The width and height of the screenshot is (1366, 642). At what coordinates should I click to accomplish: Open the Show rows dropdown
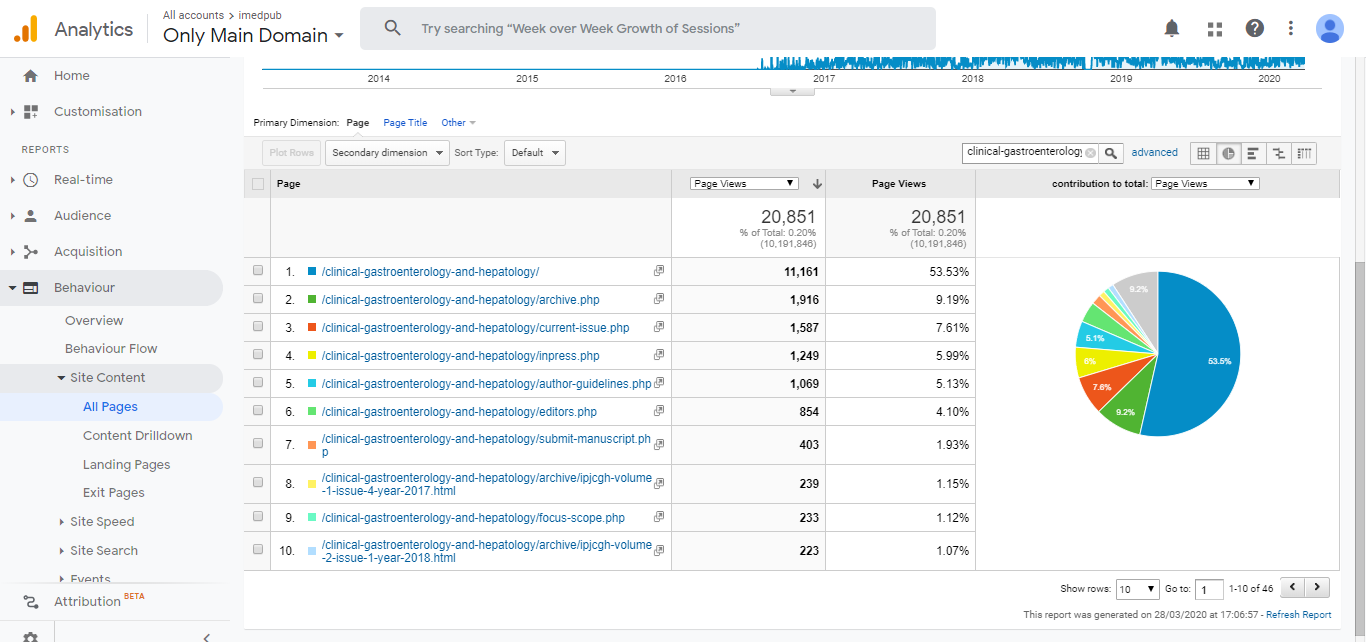[1138, 589]
